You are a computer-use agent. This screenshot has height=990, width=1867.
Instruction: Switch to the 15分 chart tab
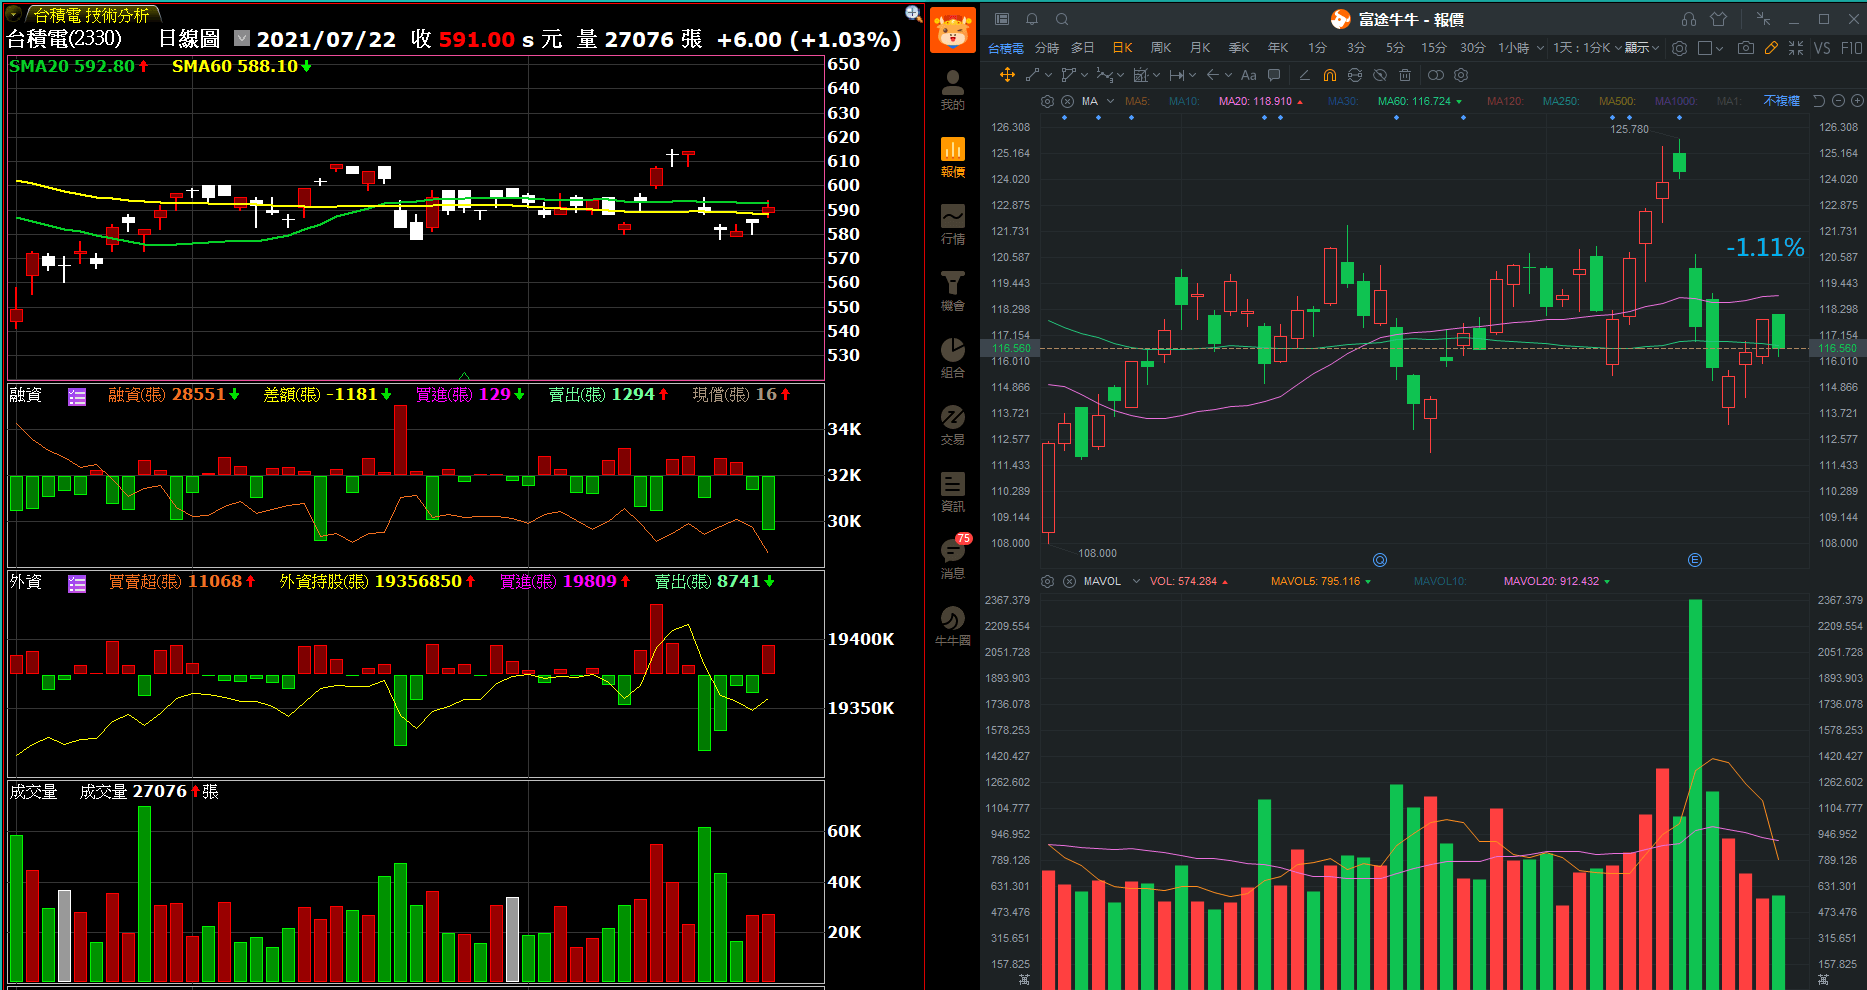pos(1434,47)
